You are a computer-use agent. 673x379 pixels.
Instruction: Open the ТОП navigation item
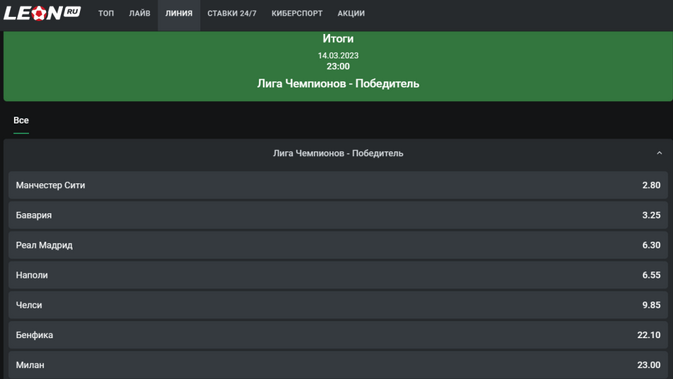[106, 13]
